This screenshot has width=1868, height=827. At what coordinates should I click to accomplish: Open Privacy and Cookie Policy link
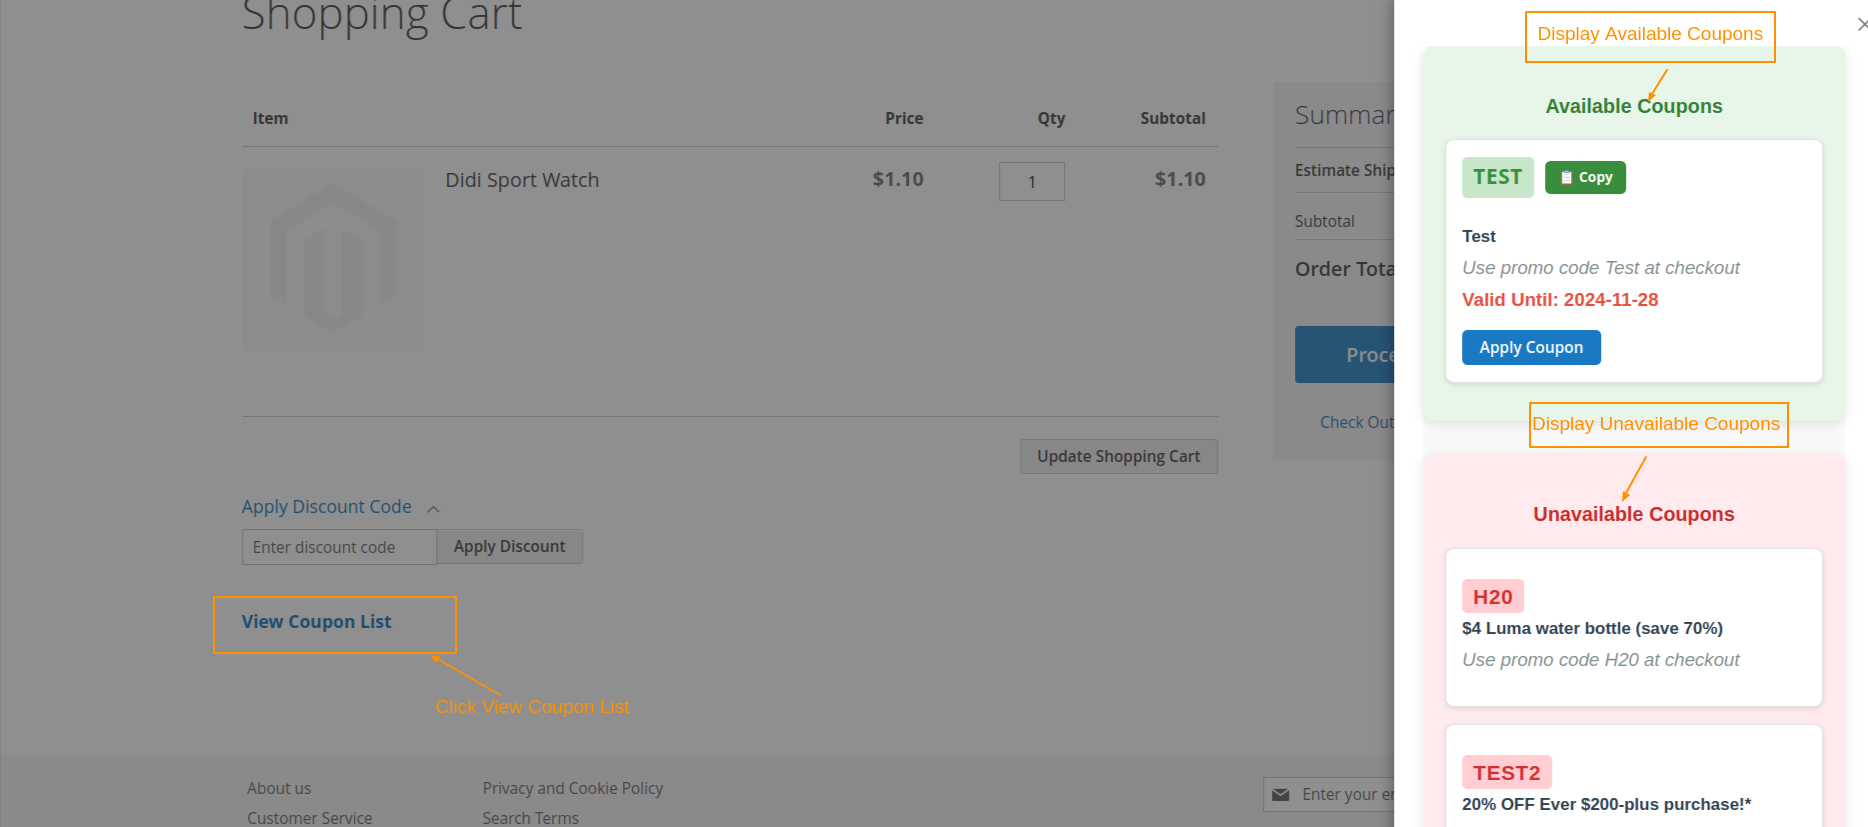[573, 788]
